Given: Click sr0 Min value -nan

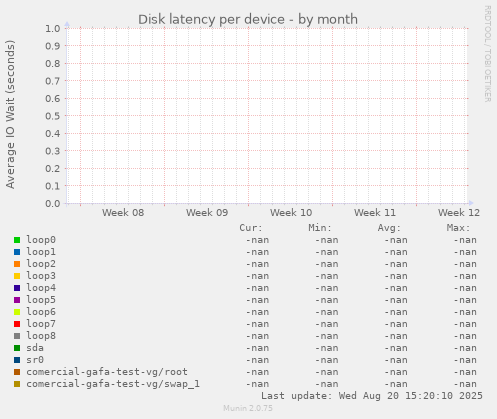Looking at the screenshot, I should (327, 360).
